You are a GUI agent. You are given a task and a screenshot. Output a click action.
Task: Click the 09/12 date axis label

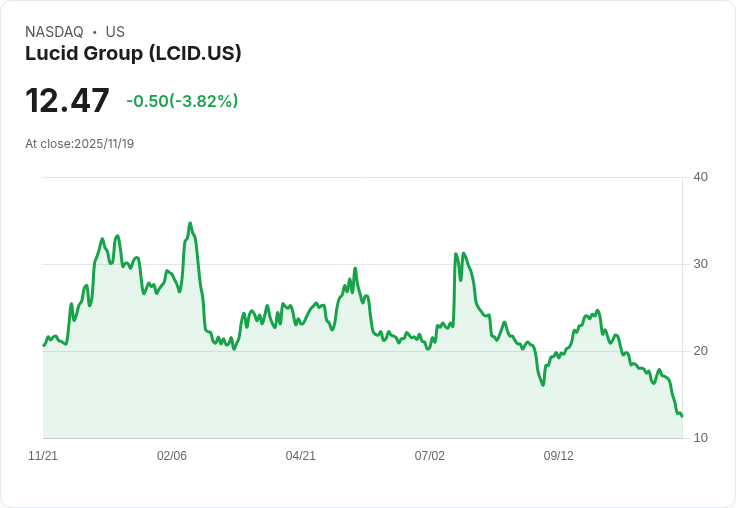point(559,456)
